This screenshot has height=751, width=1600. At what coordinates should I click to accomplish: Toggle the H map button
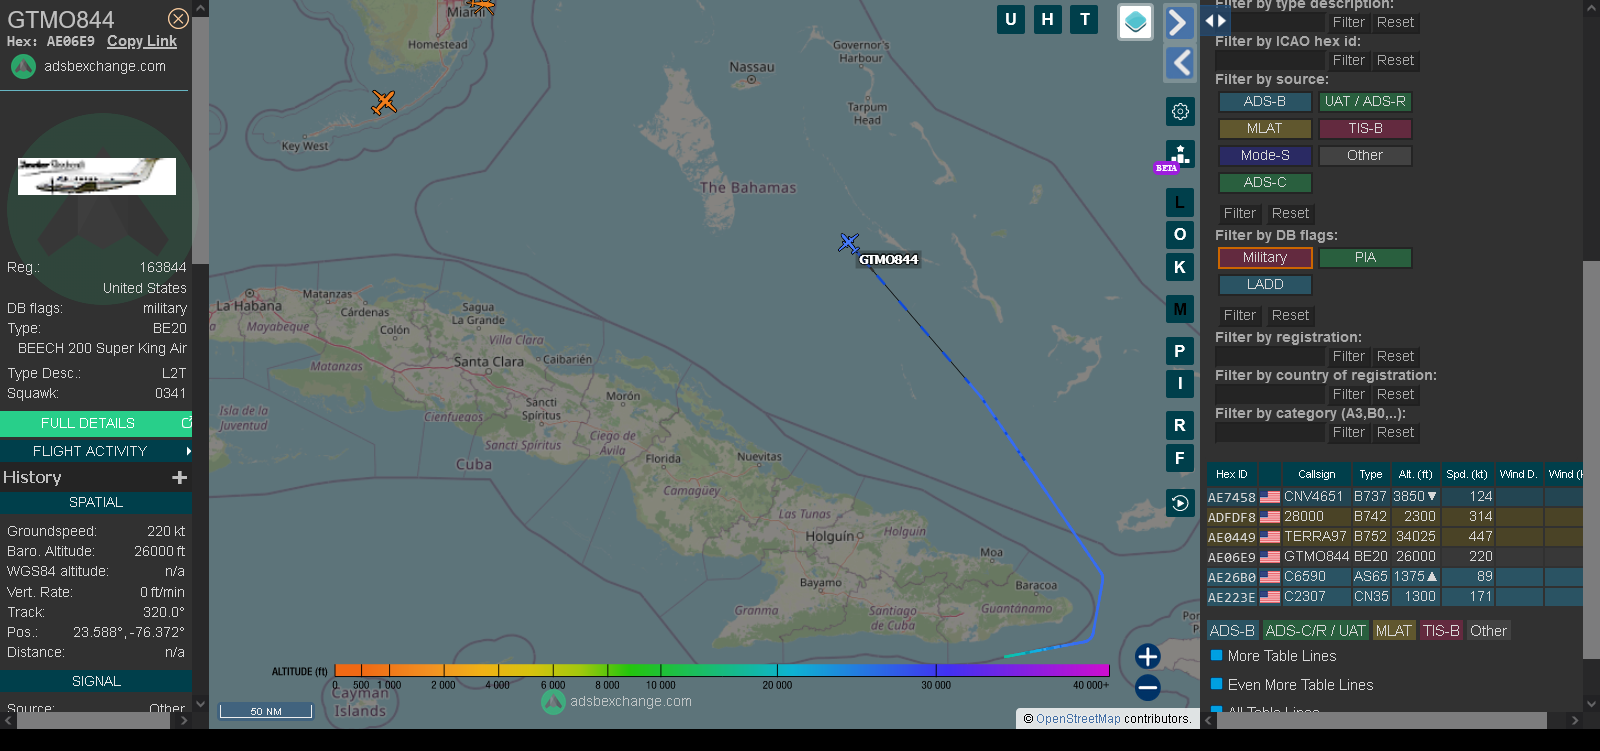[x=1048, y=19]
